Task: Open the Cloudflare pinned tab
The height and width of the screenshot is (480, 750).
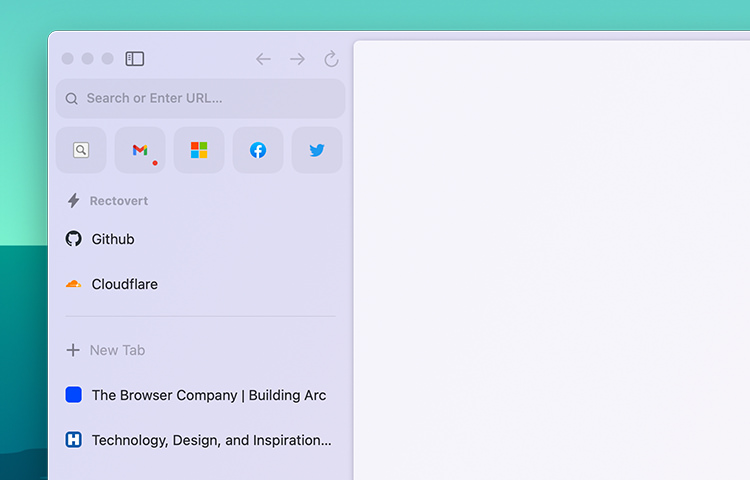Action: tap(200, 284)
